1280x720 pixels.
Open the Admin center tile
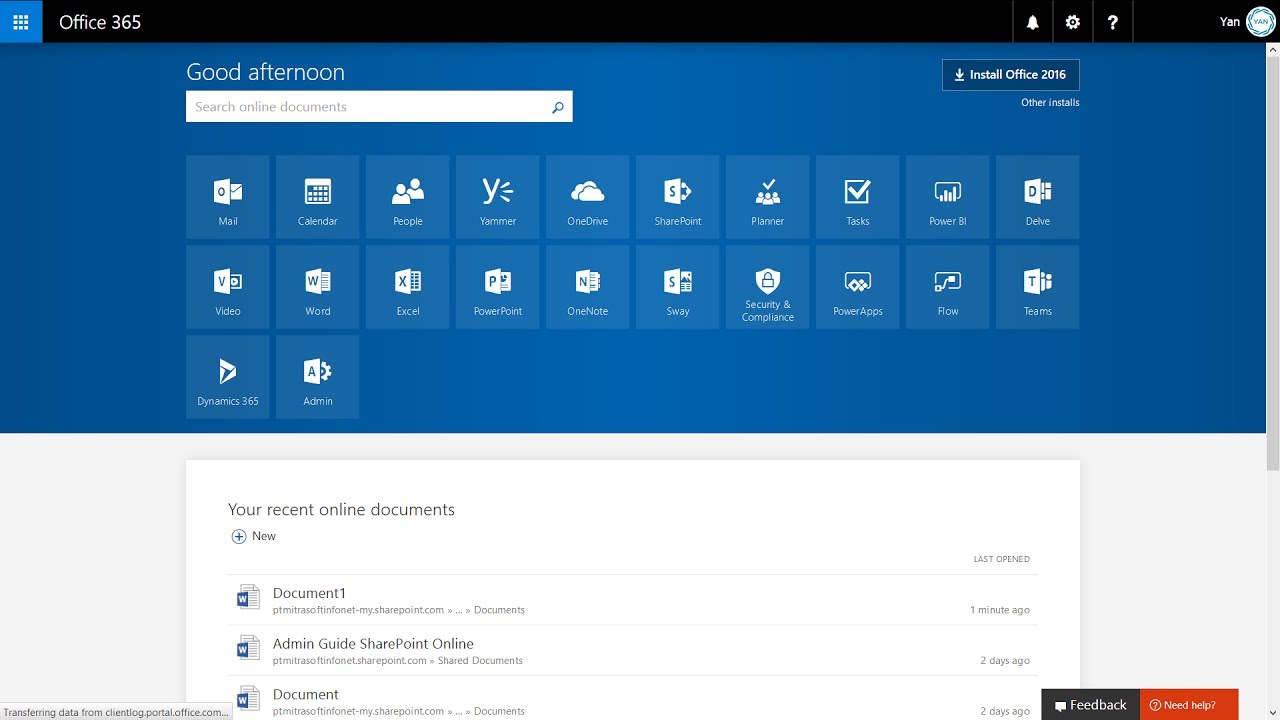pos(318,377)
